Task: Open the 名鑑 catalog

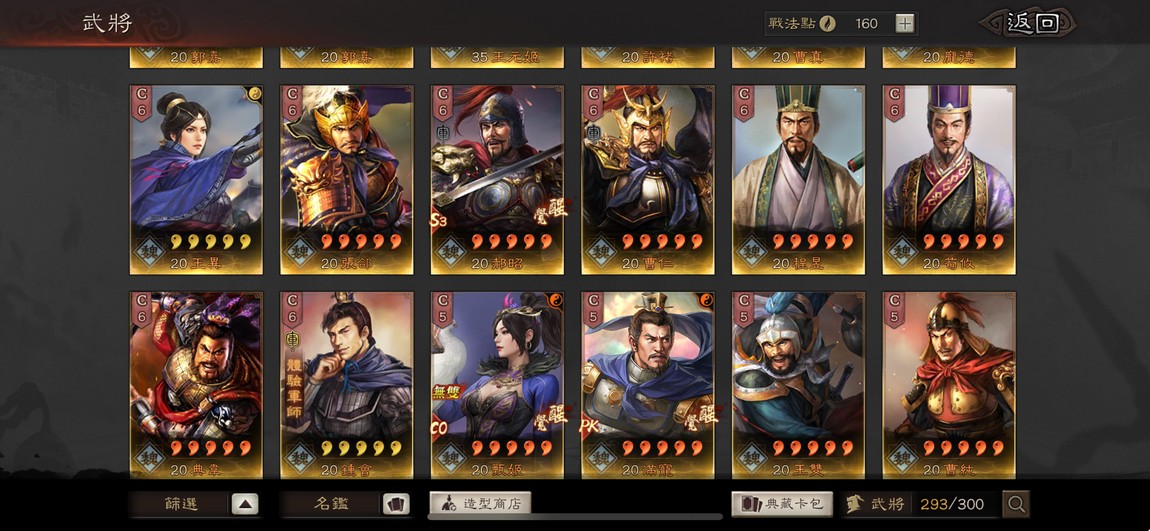Action: pos(332,504)
